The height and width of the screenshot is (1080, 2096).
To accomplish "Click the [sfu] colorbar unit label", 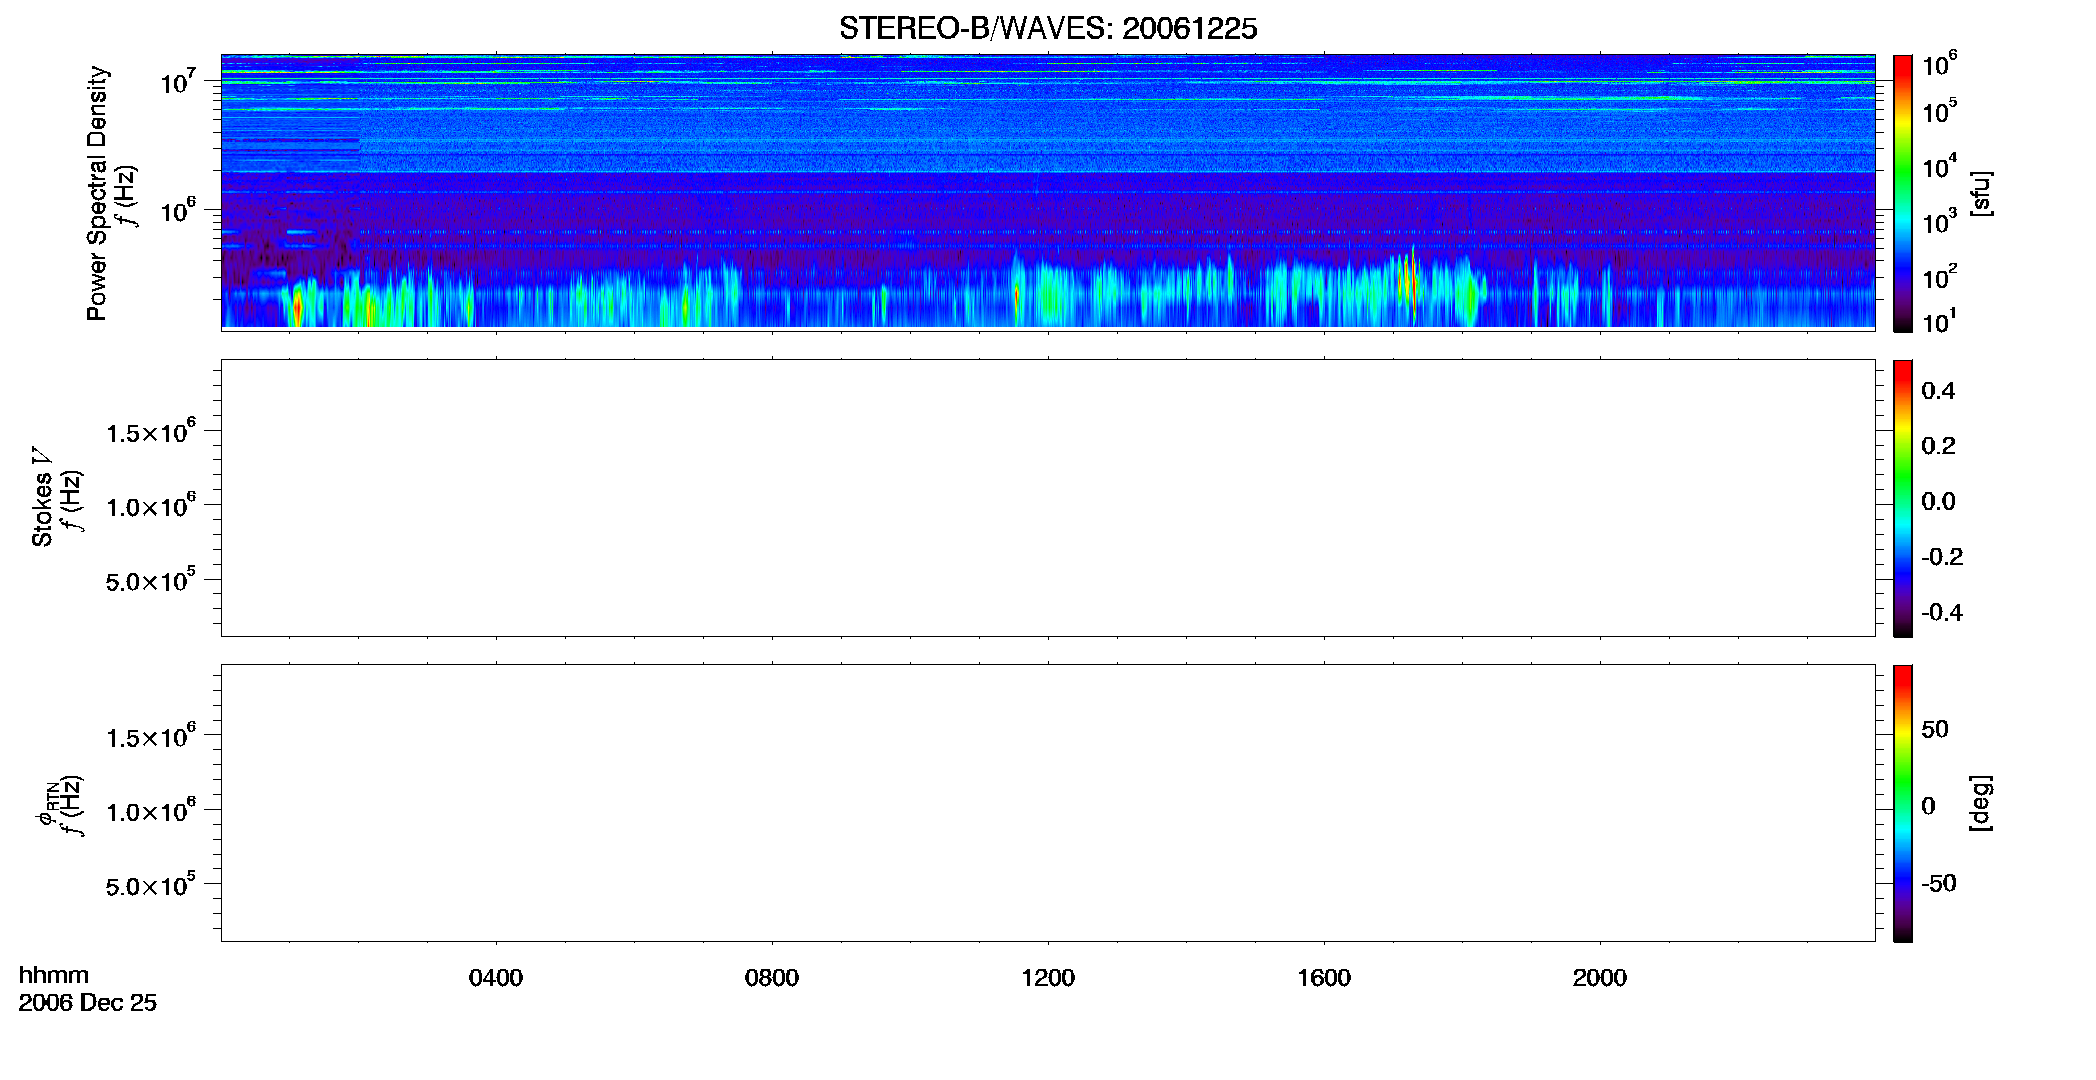I will pyautogui.click(x=1980, y=193).
